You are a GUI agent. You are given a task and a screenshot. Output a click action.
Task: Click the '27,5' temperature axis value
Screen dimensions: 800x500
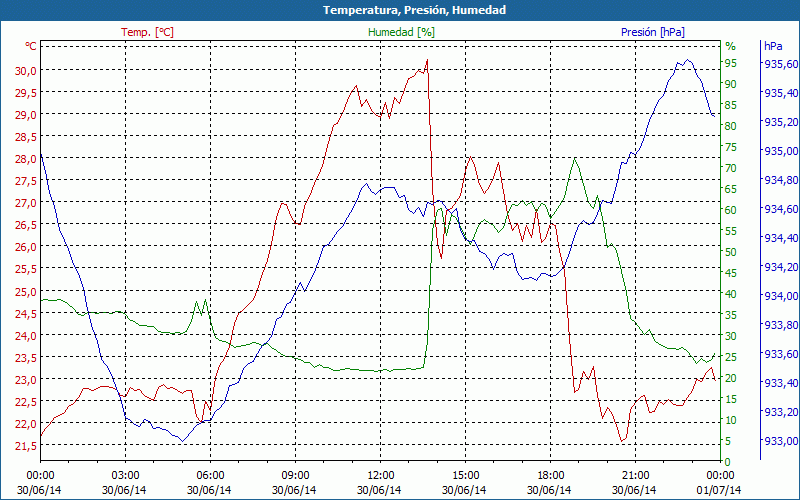tap(25, 181)
